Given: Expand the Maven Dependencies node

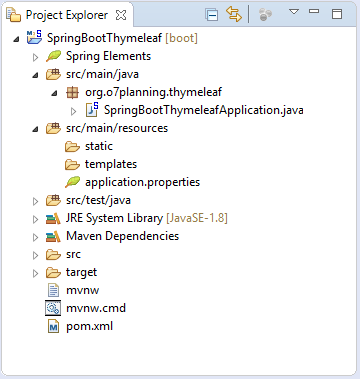Looking at the screenshot, I should (35, 237).
